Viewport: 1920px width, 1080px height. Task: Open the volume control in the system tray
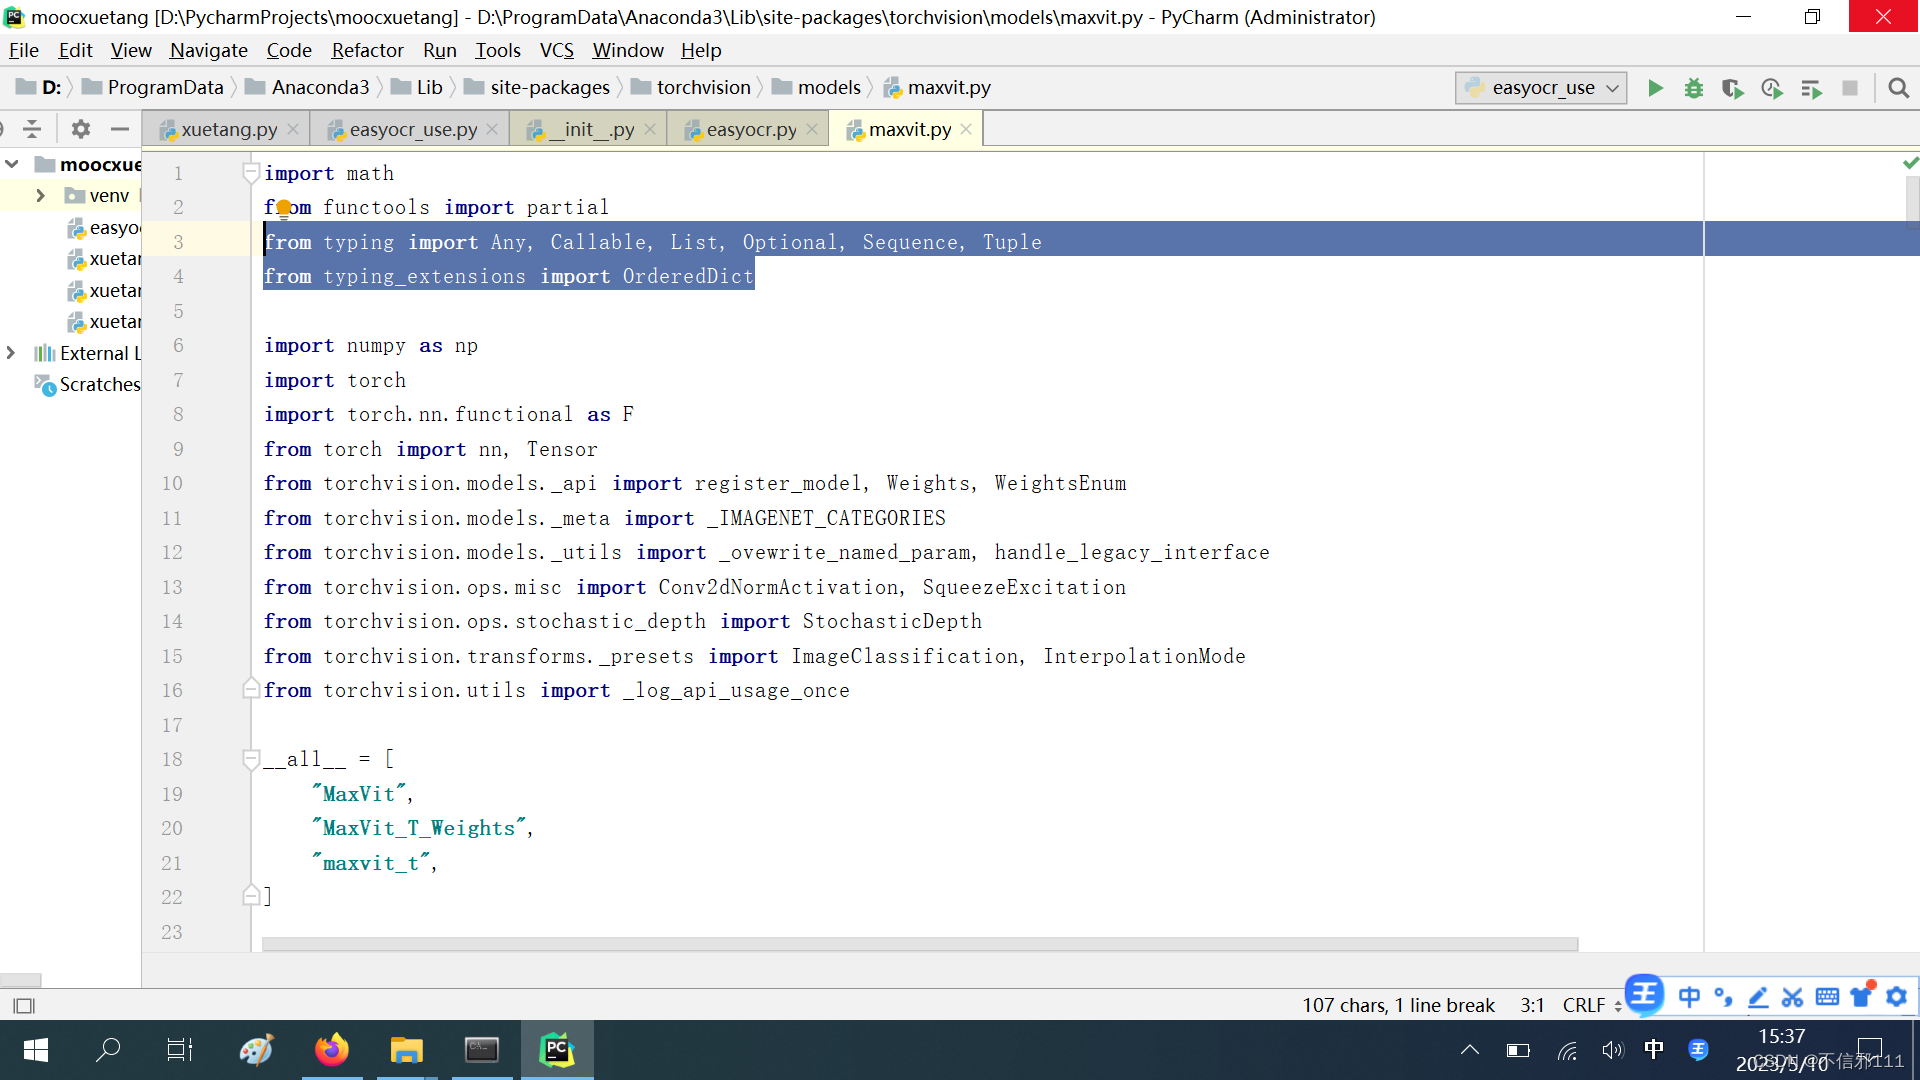pyautogui.click(x=1612, y=1050)
